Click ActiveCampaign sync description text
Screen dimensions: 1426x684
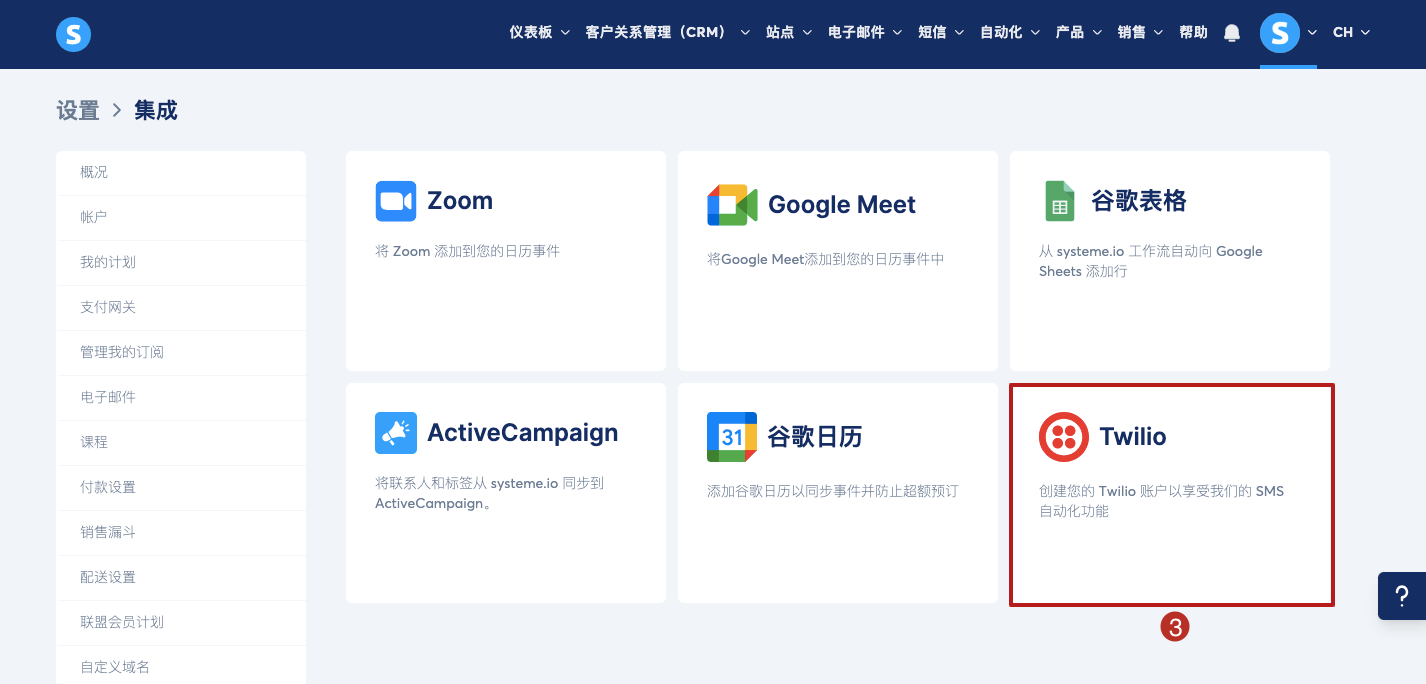point(490,494)
